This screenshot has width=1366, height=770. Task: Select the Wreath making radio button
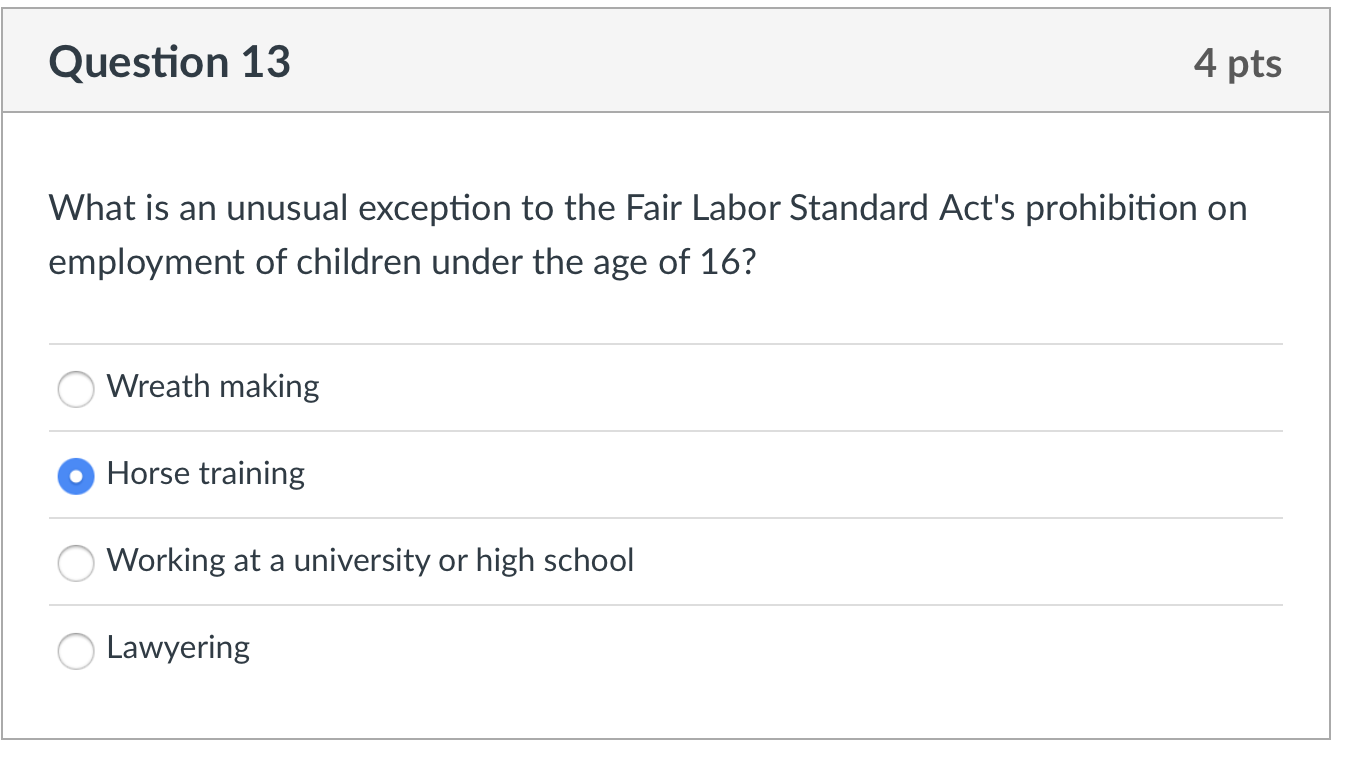[x=76, y=389]
